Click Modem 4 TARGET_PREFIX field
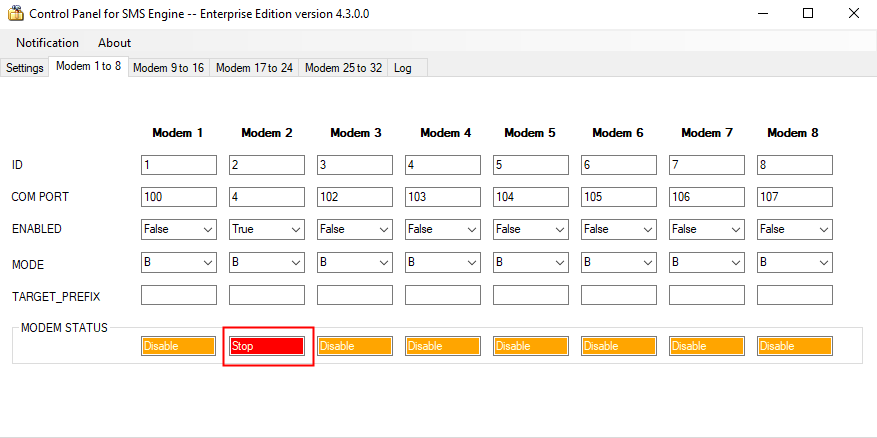This screenshot has height=438, width=877. [x=443, y=296]
